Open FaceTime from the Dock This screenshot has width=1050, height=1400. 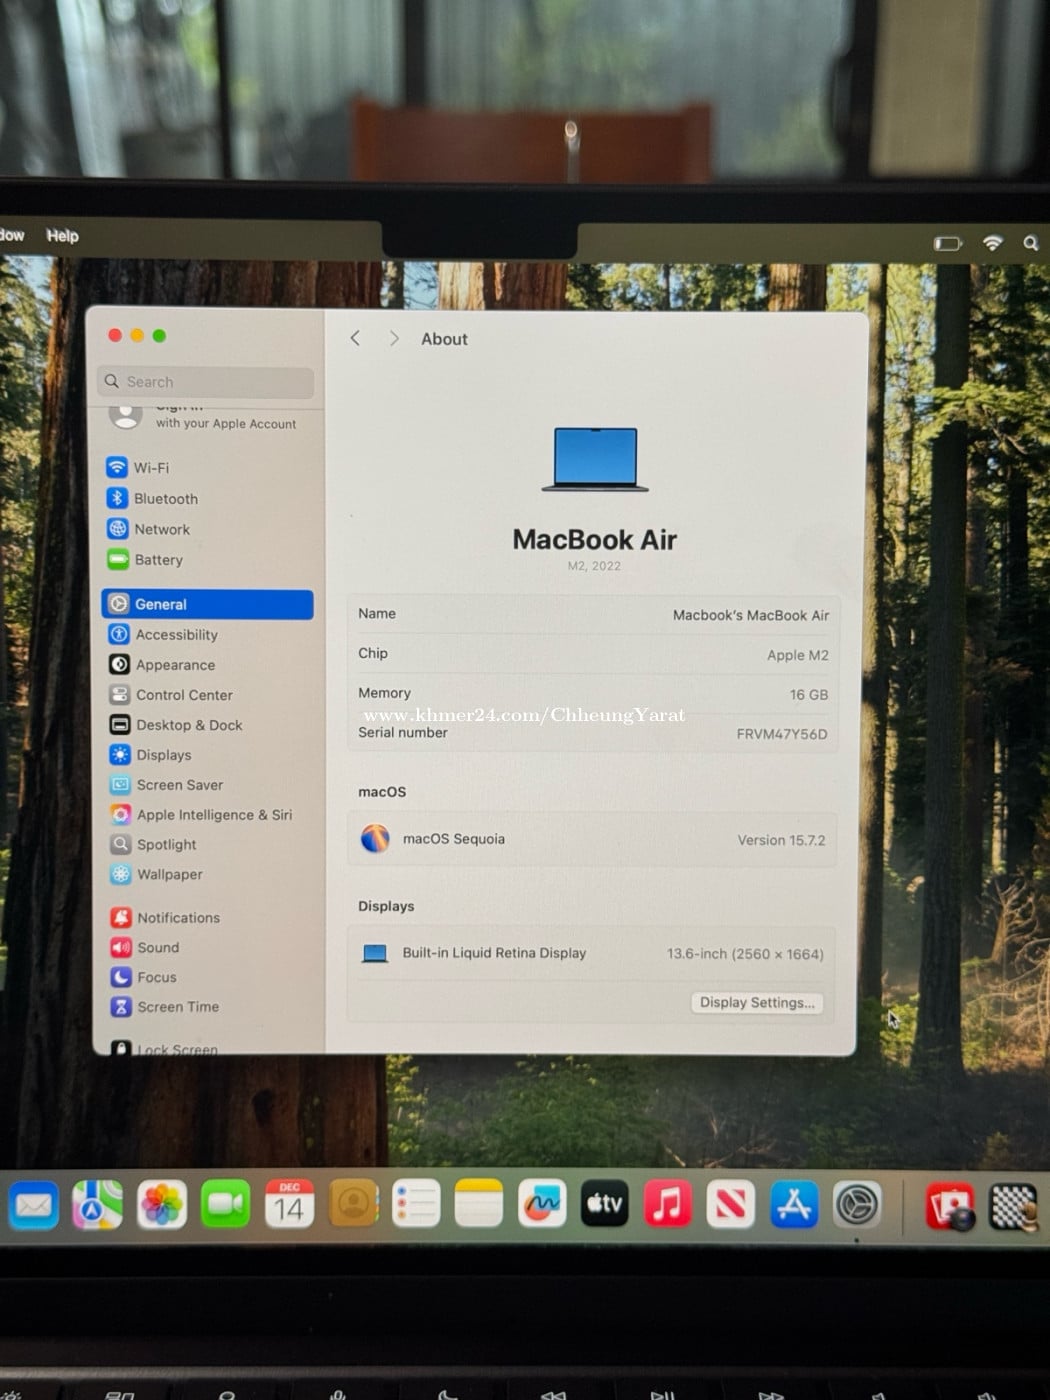225,1205
